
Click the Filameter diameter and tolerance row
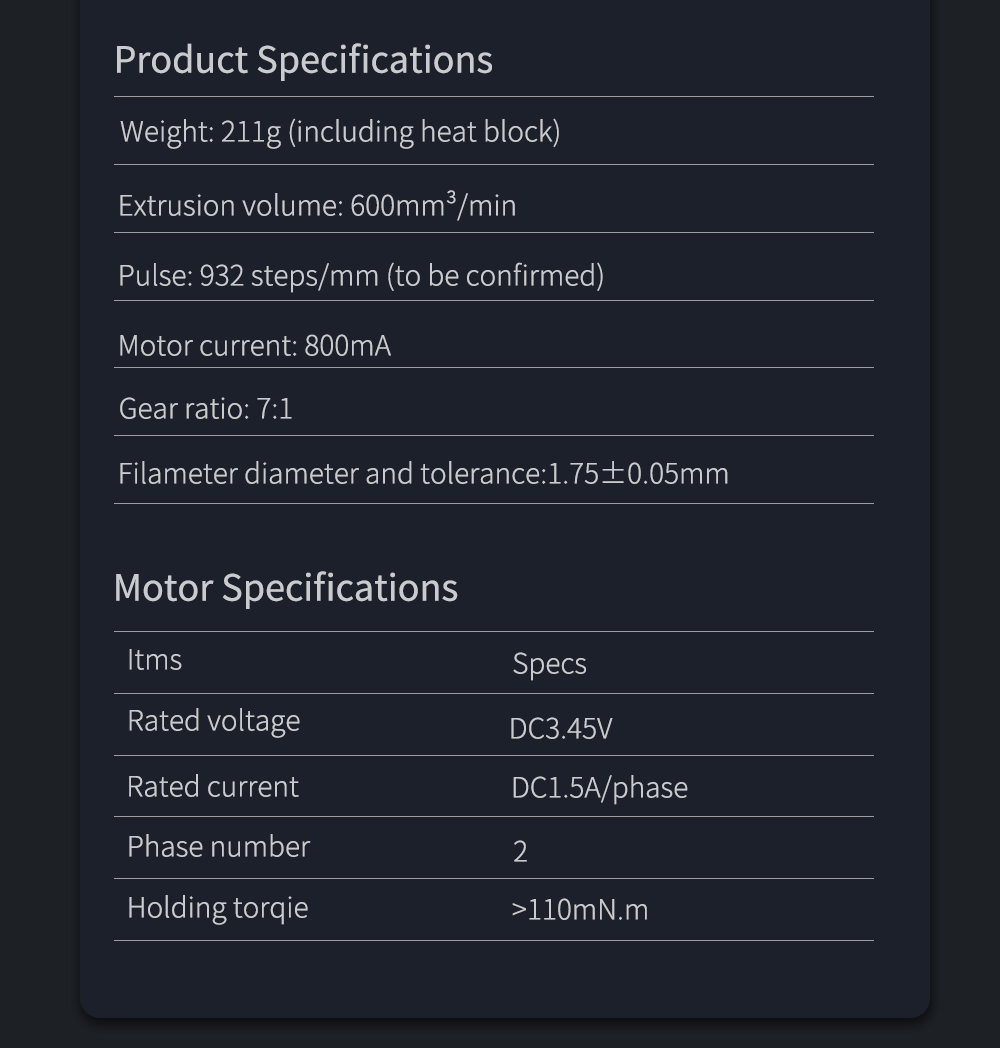pyautogui.click(x=423, y=473)
